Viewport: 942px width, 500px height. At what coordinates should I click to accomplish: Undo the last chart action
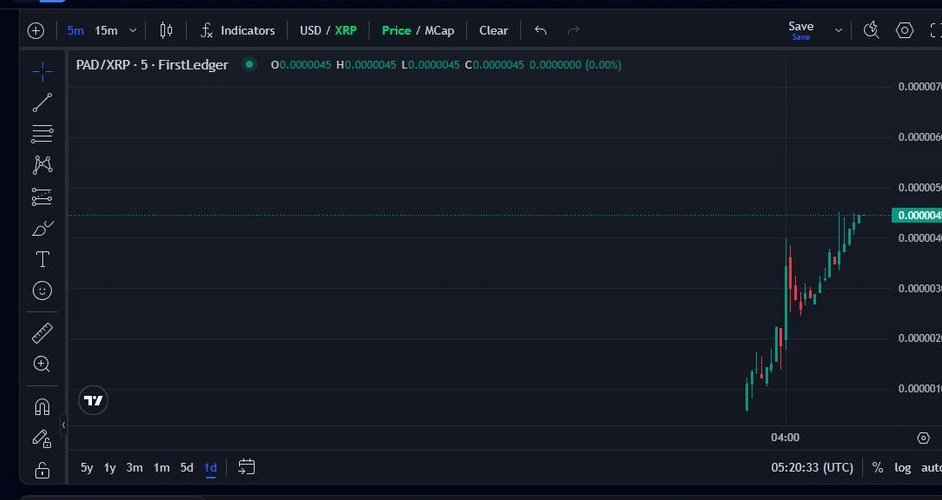[541, 31]
